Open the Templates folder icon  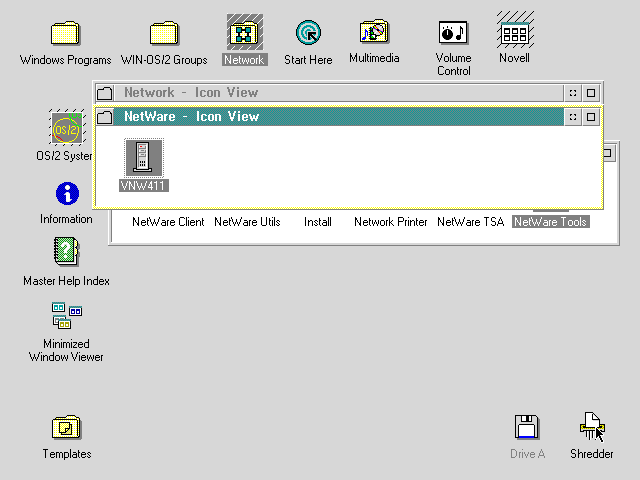pos(67,427)
